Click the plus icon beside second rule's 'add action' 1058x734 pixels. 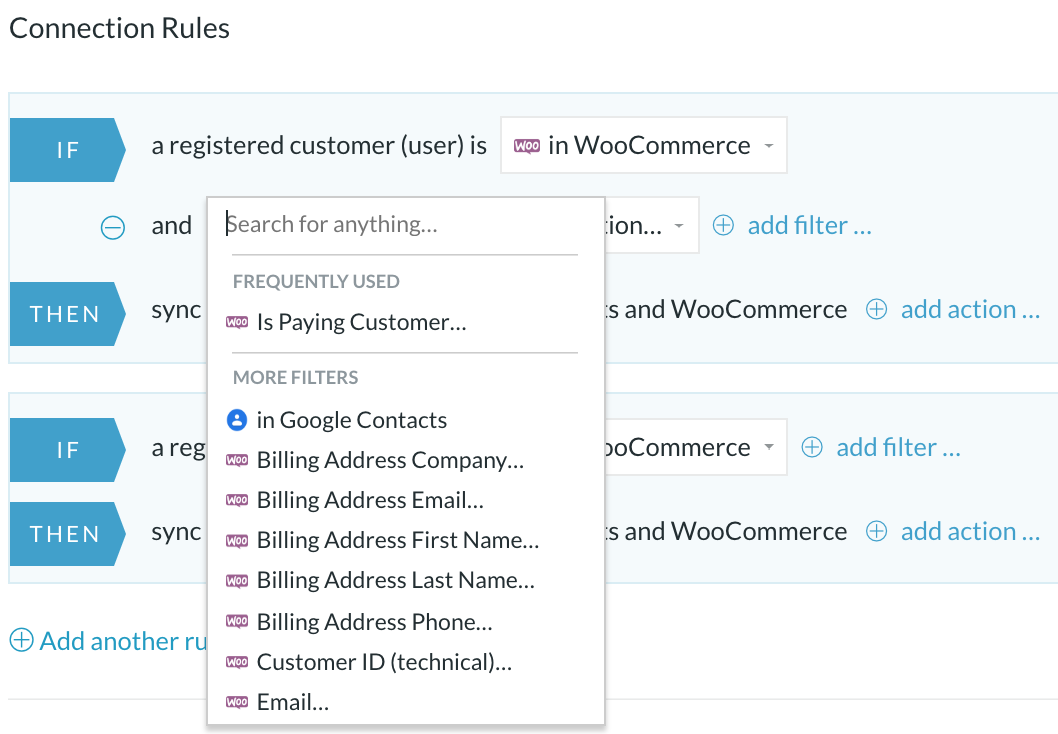click(x=876, y=532)
